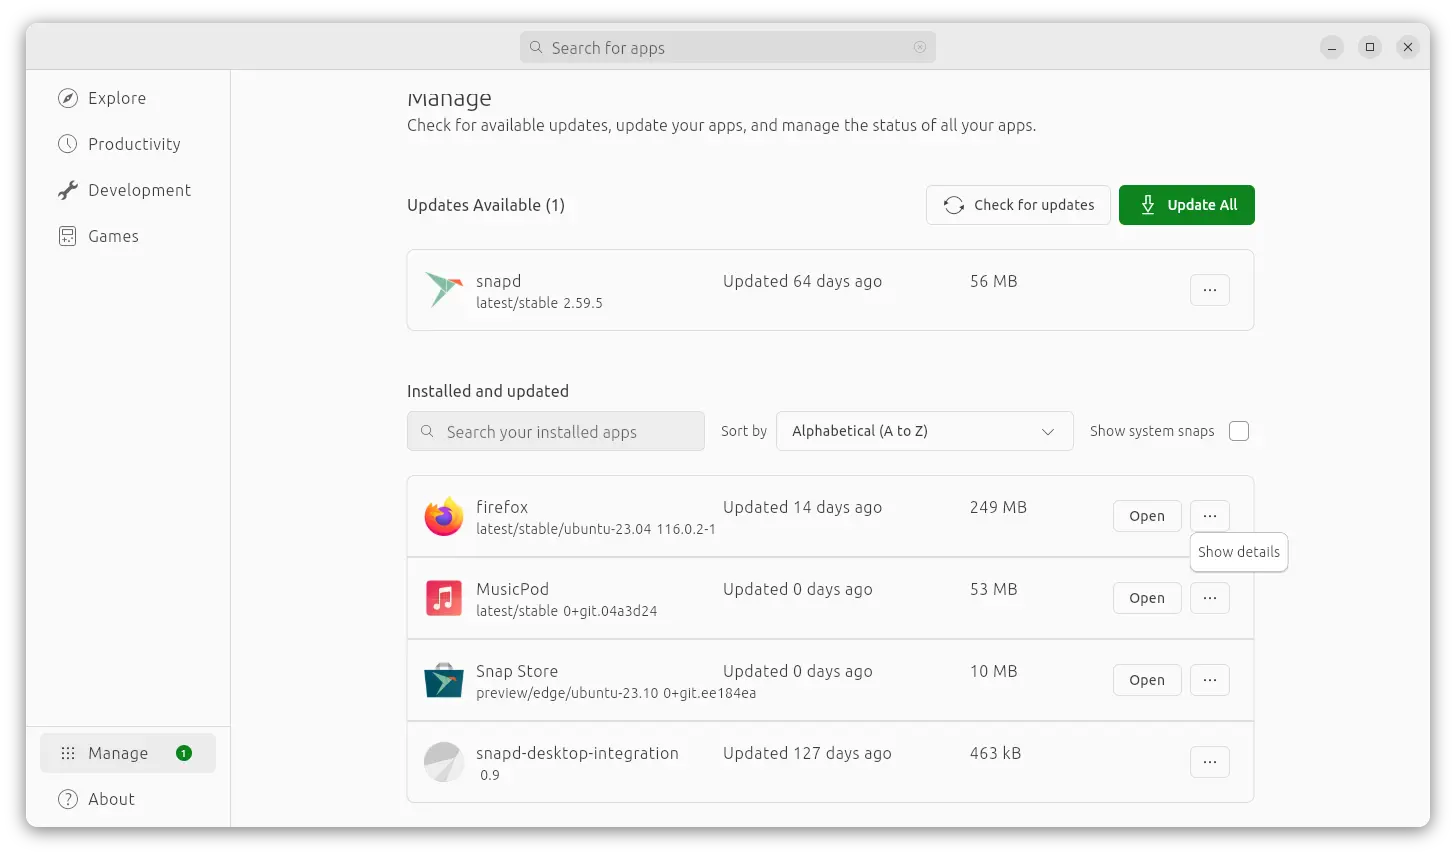1456x856 pixels.
Task: Click the Snap Store app icon
Action: tap(443, 681)
